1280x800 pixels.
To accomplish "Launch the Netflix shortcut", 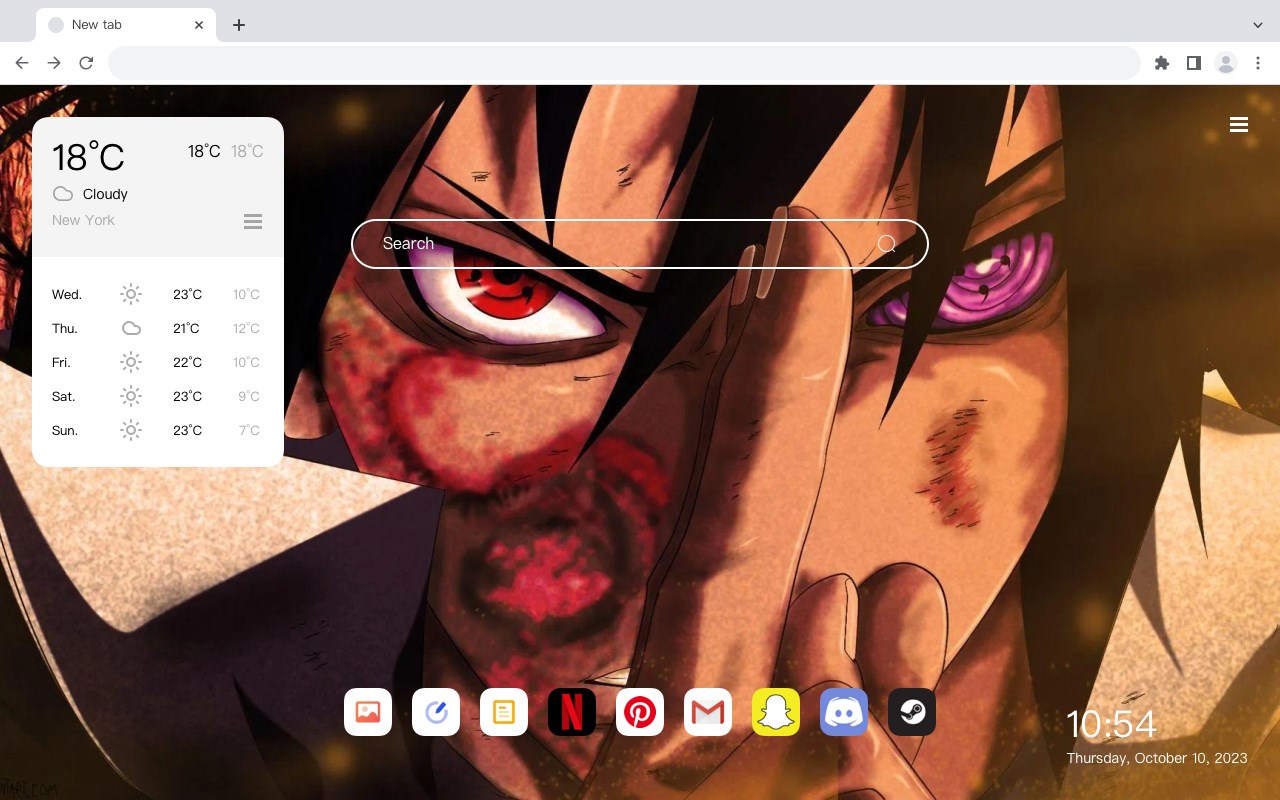I will (572, 712).
